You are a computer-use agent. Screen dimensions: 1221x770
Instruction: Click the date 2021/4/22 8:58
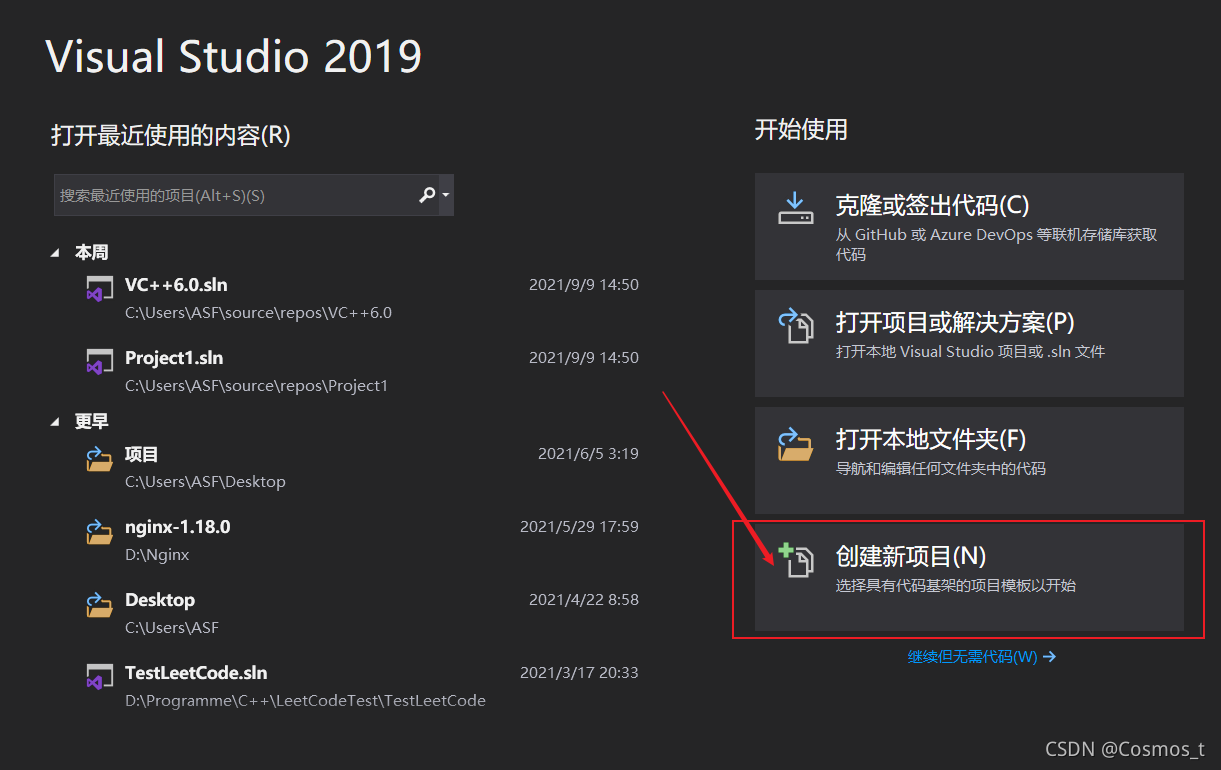[x=584, y=600]
